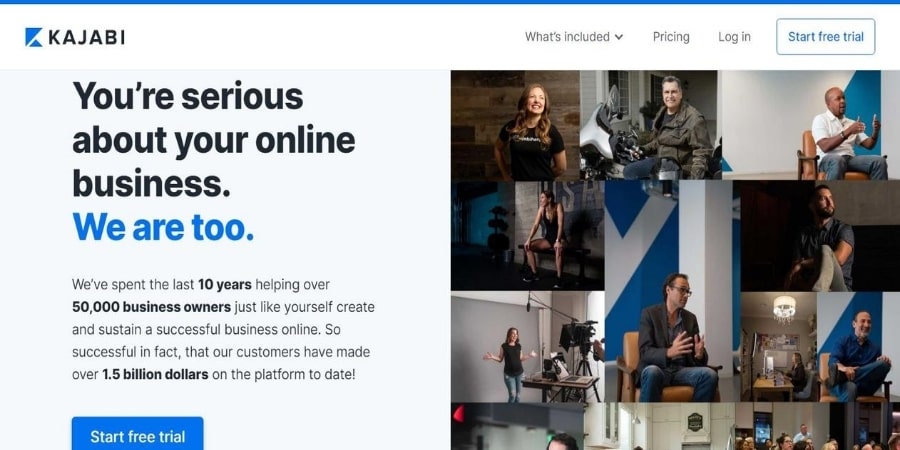Click the blue Start free trial button
This screenshot has width=900, height=450.
138,436
